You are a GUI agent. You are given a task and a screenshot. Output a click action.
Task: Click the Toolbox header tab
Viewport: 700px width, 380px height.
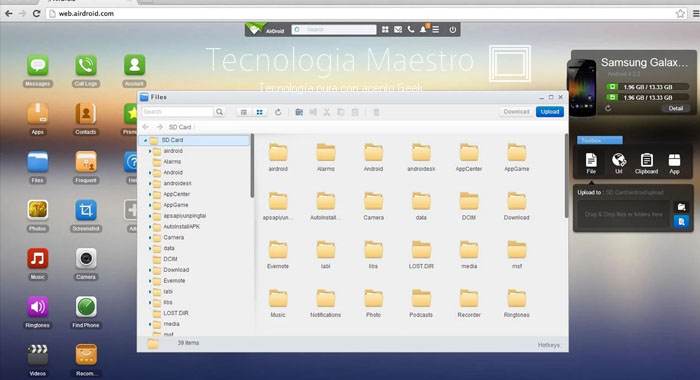[600, 140]
